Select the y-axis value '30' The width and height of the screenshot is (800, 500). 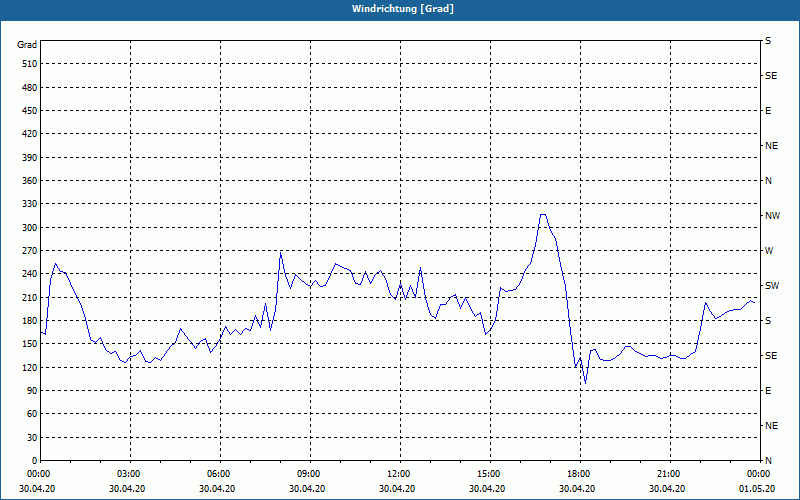[32, 438]
